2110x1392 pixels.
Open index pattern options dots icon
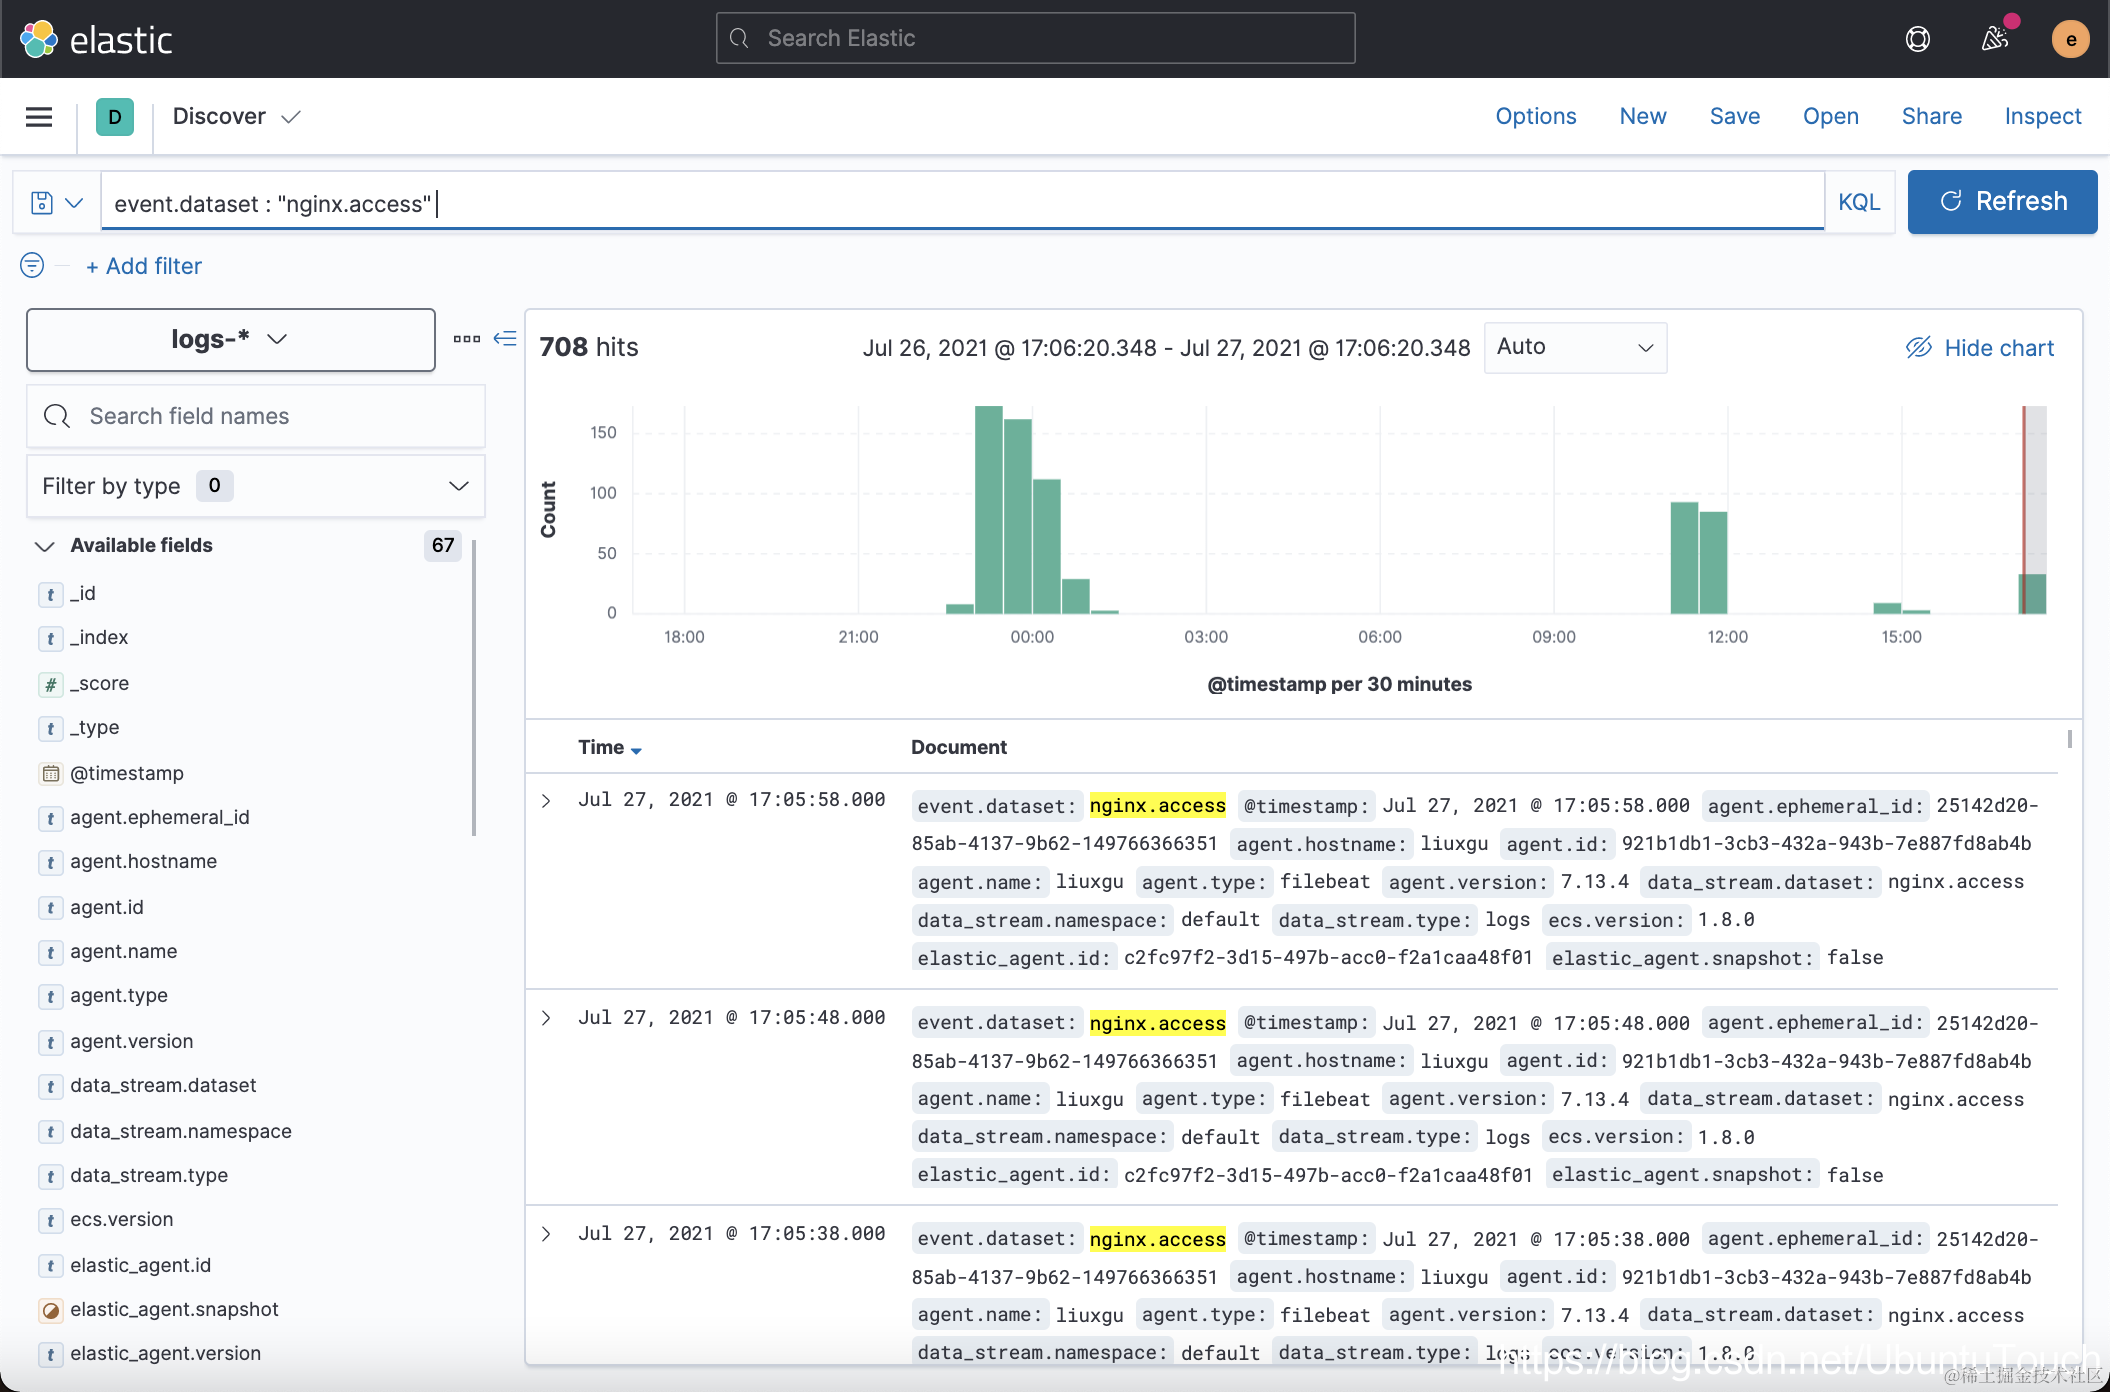click(x=466, y=339)
